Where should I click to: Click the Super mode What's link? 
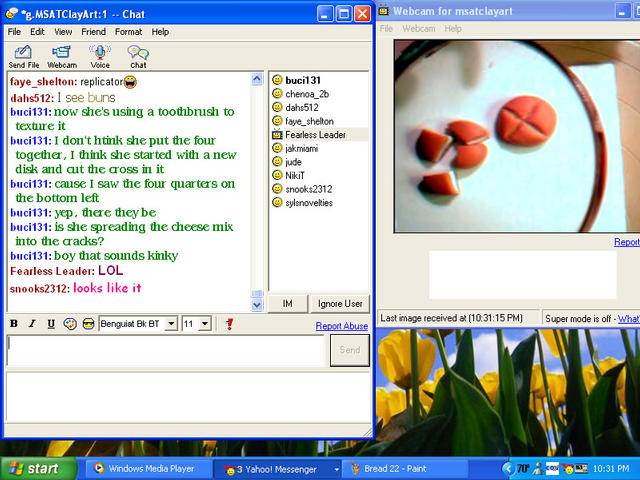tap(629, 319)
